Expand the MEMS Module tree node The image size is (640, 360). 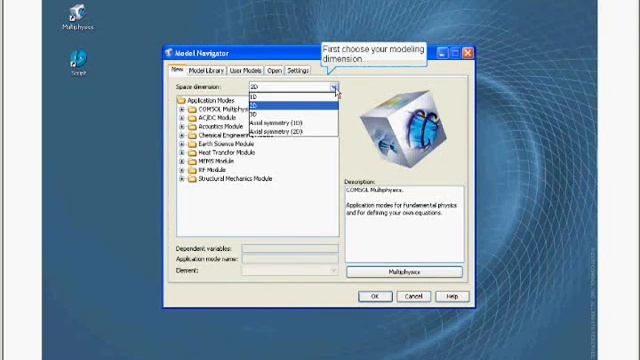tap(182, 161)
